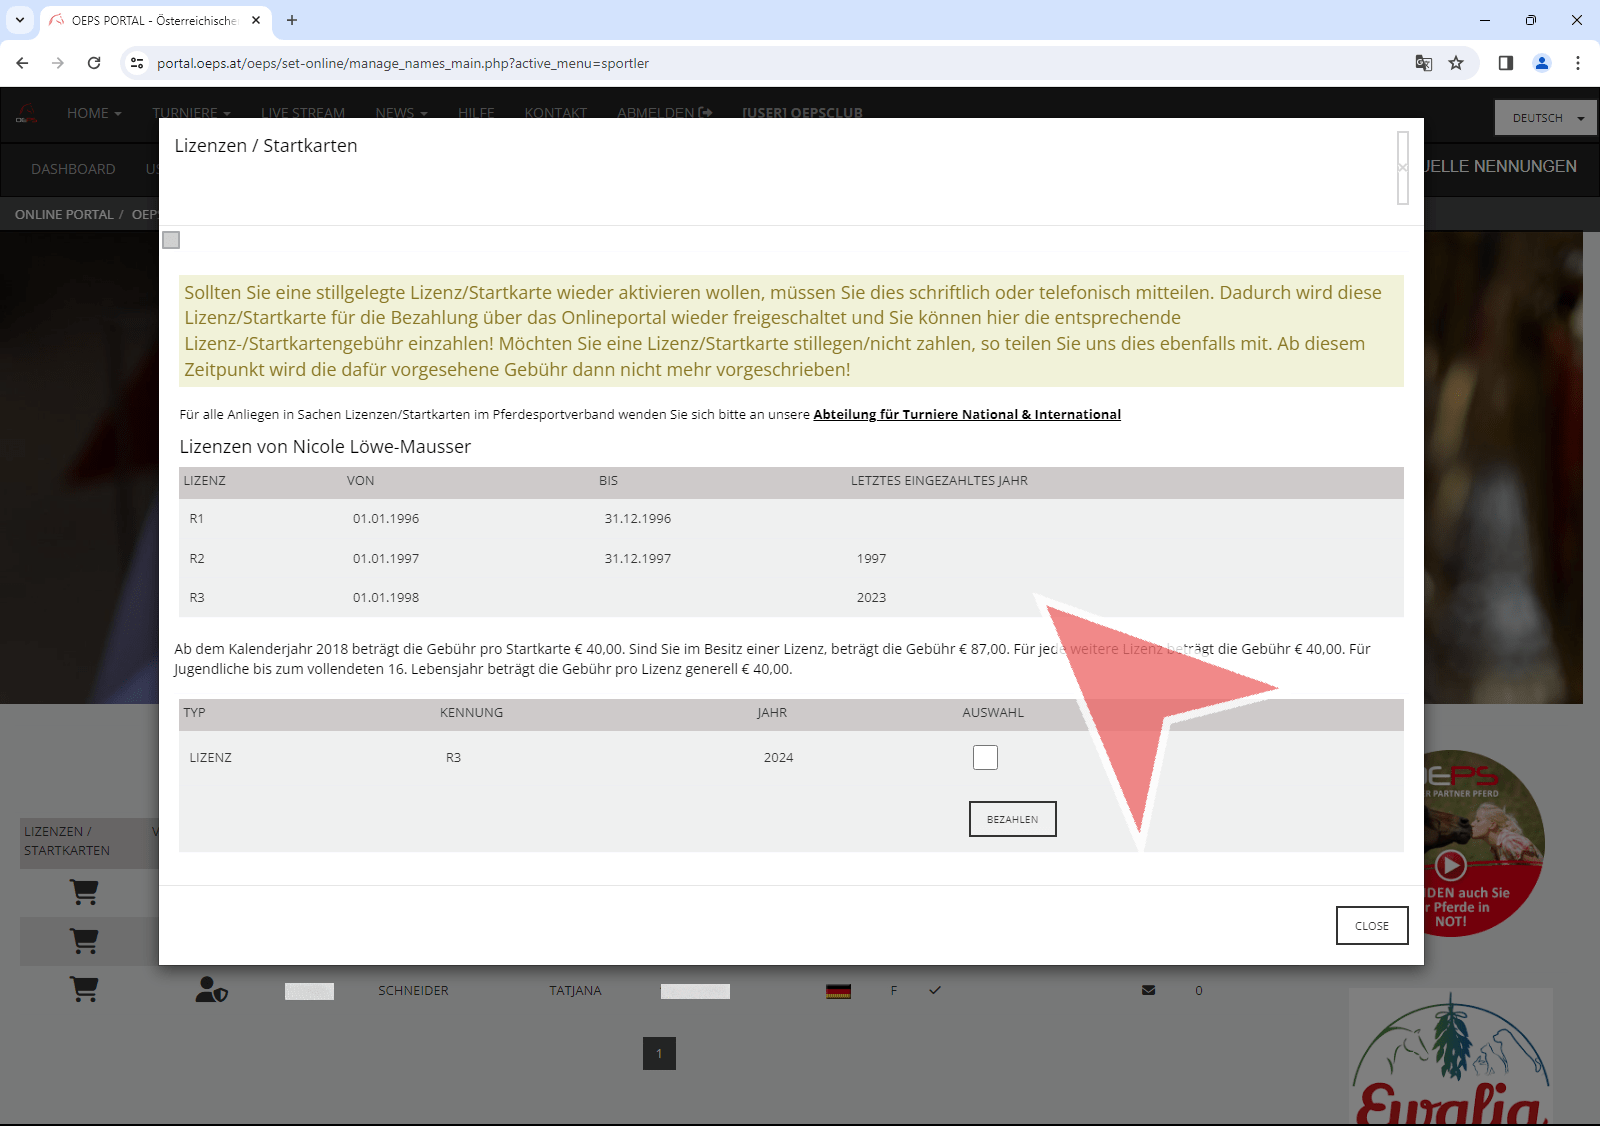
Task: Dismiss the modal using the top-right X icon
Action: (1402, 168)
